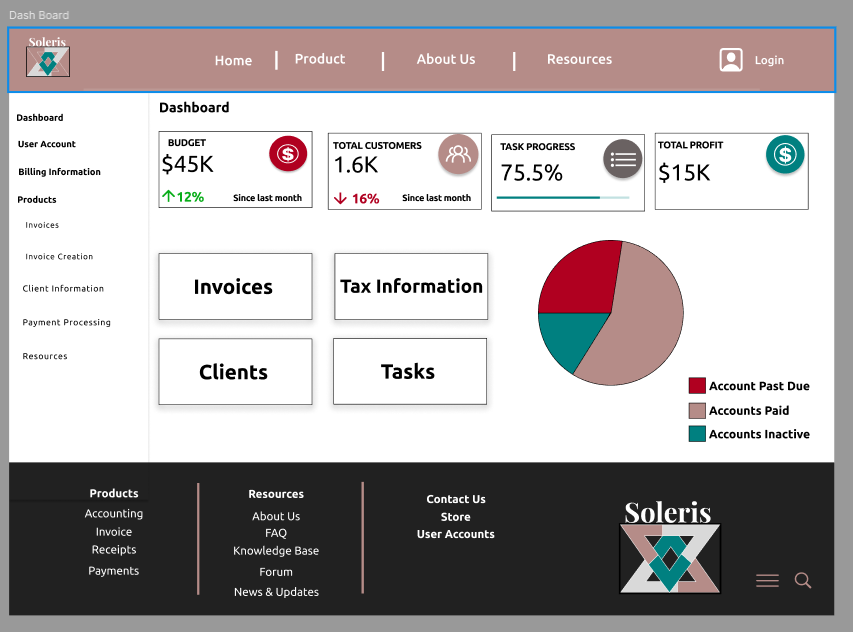The image size is (853, 632).
Task: Select User Account in the left sidebar
Action: [47, 144]
